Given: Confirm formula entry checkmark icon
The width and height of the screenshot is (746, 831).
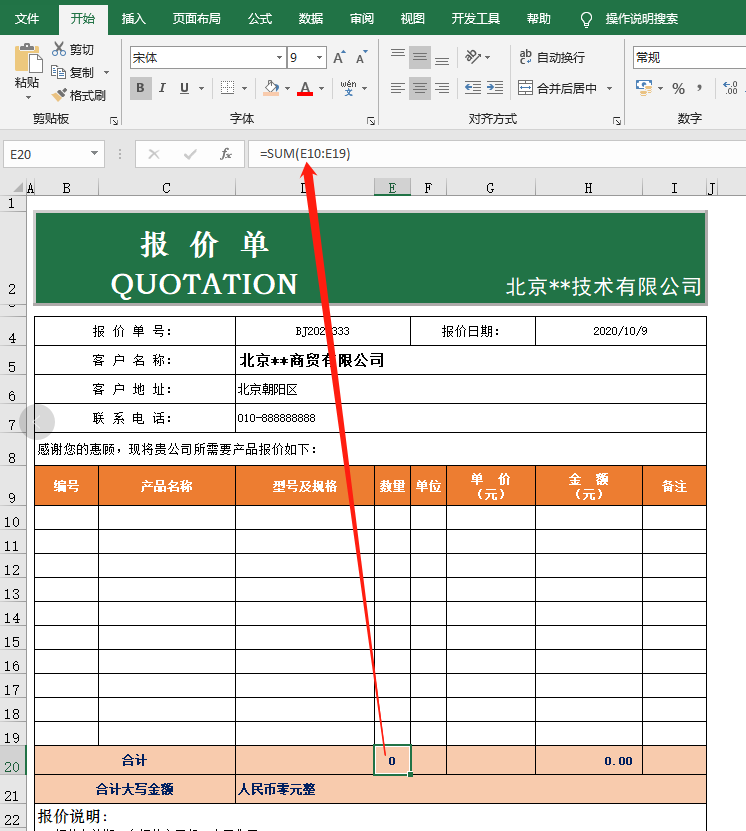Looking at the screenshot, I should 190,154.
